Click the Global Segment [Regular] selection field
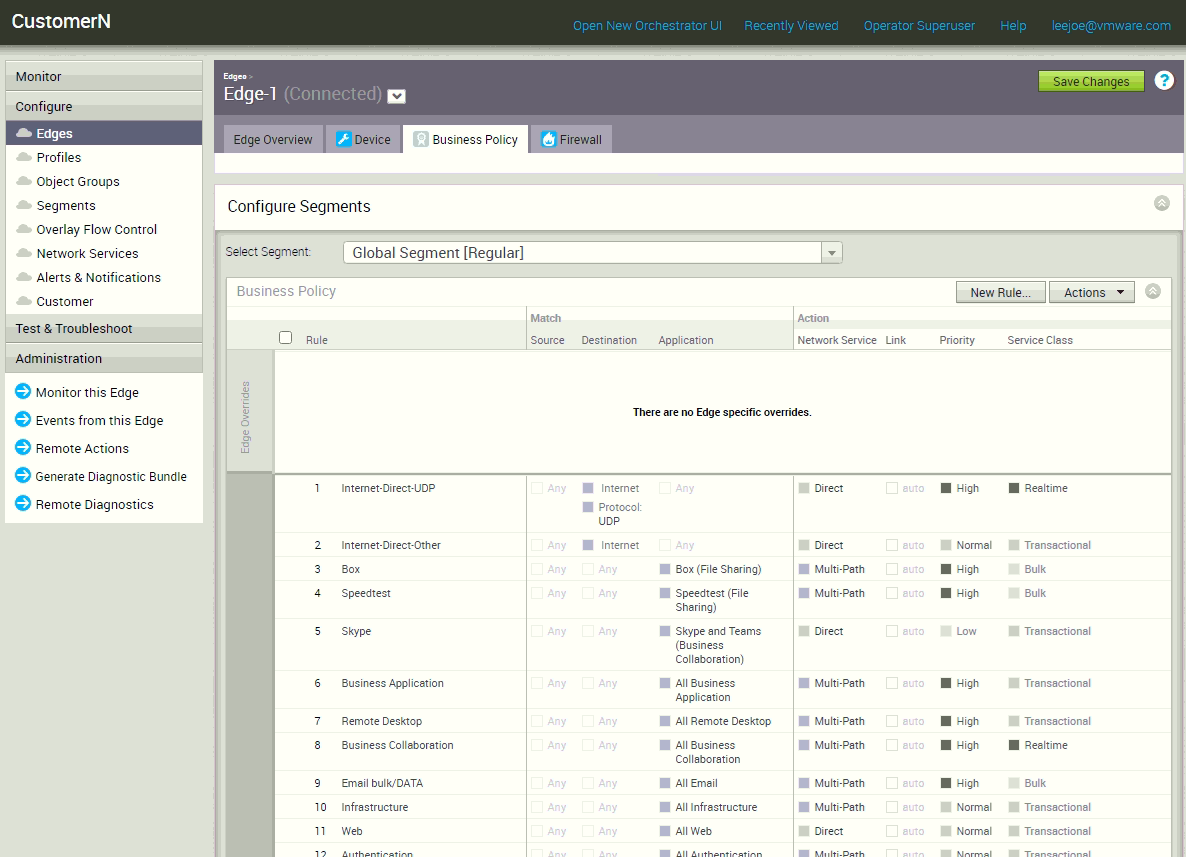The width and height of the screenshot is (1186, 857). 582,253
